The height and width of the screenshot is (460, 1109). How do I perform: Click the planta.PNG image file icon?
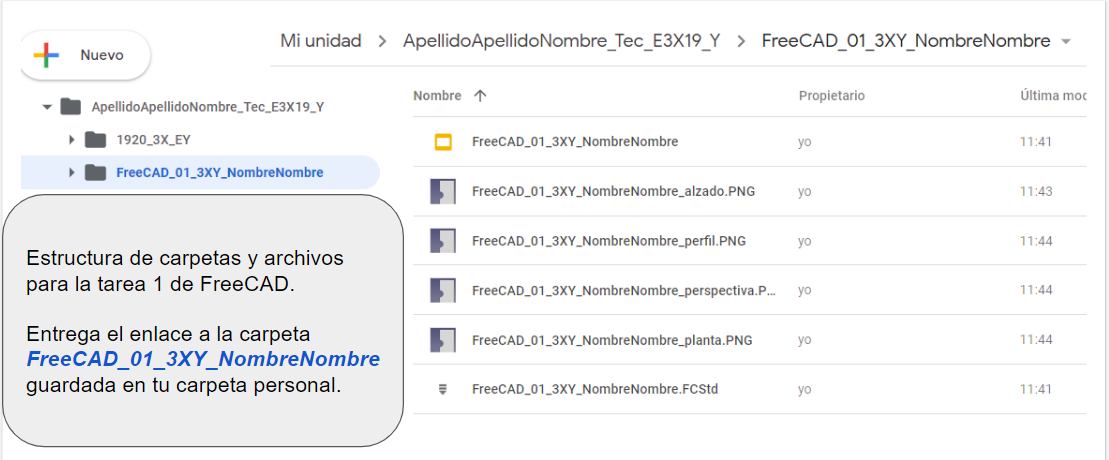tap(443, 340)
